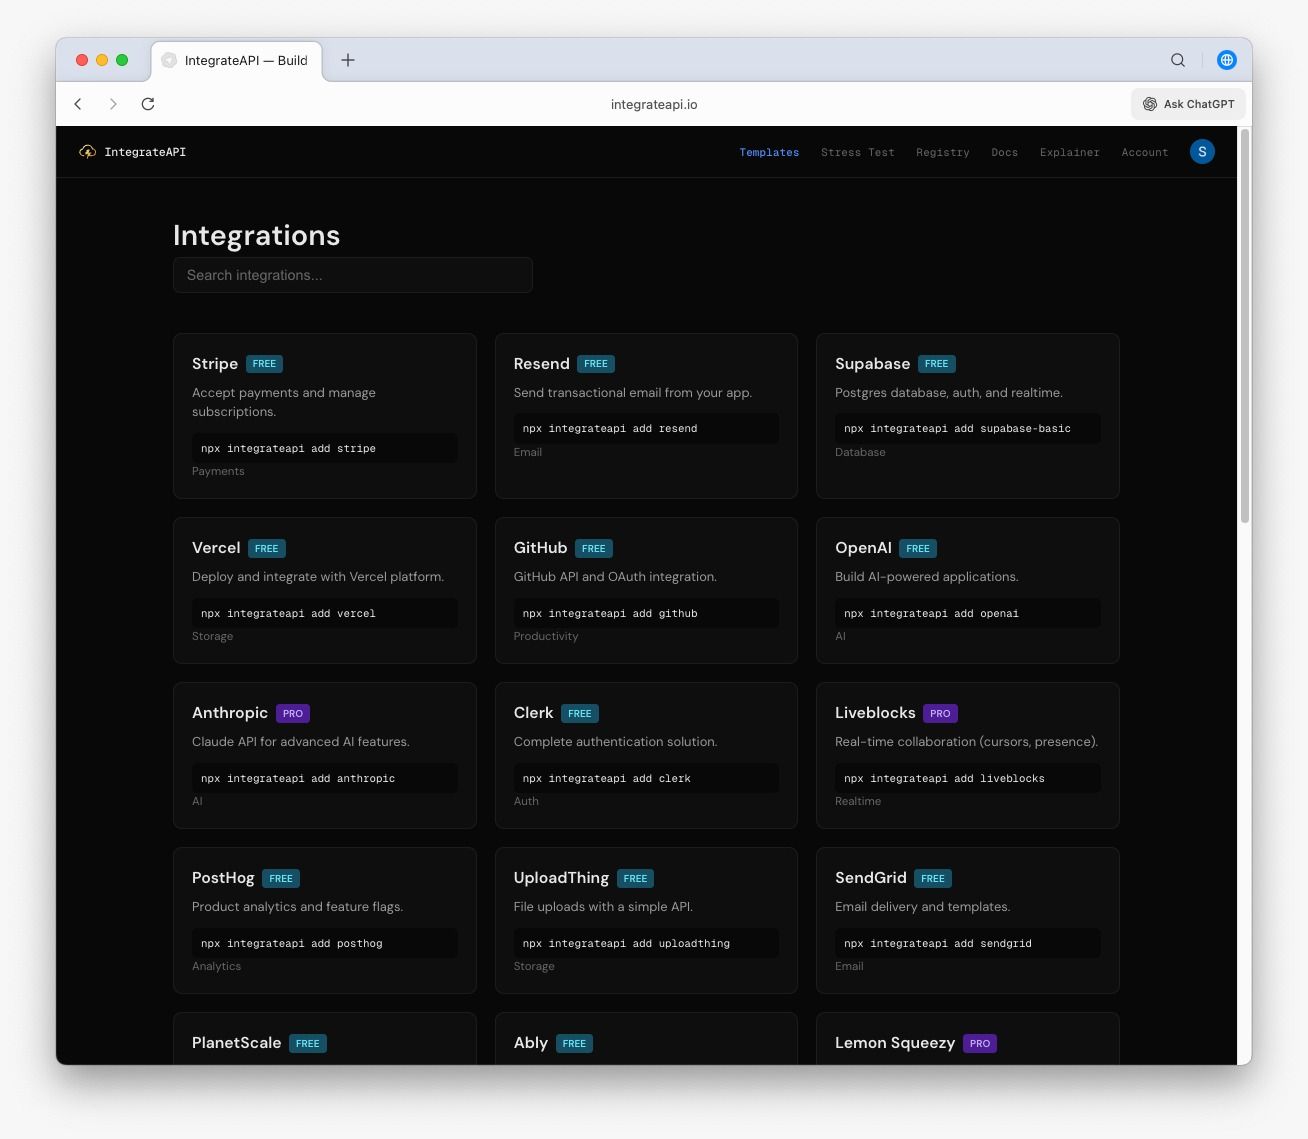The height and width of the screenshot is (1139, 1308).
Task: Click the blue globe profile icon
Action: 1226,60
